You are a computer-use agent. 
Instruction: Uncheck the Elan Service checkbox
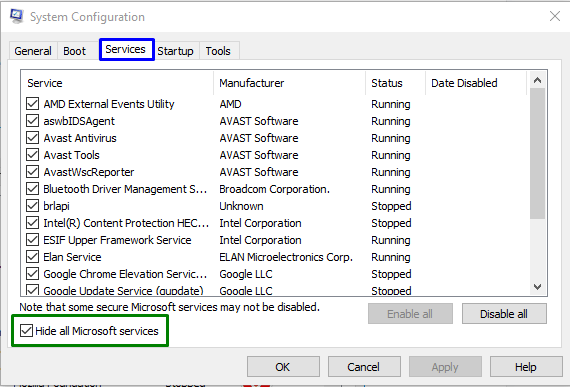click(x=32, y=257)
